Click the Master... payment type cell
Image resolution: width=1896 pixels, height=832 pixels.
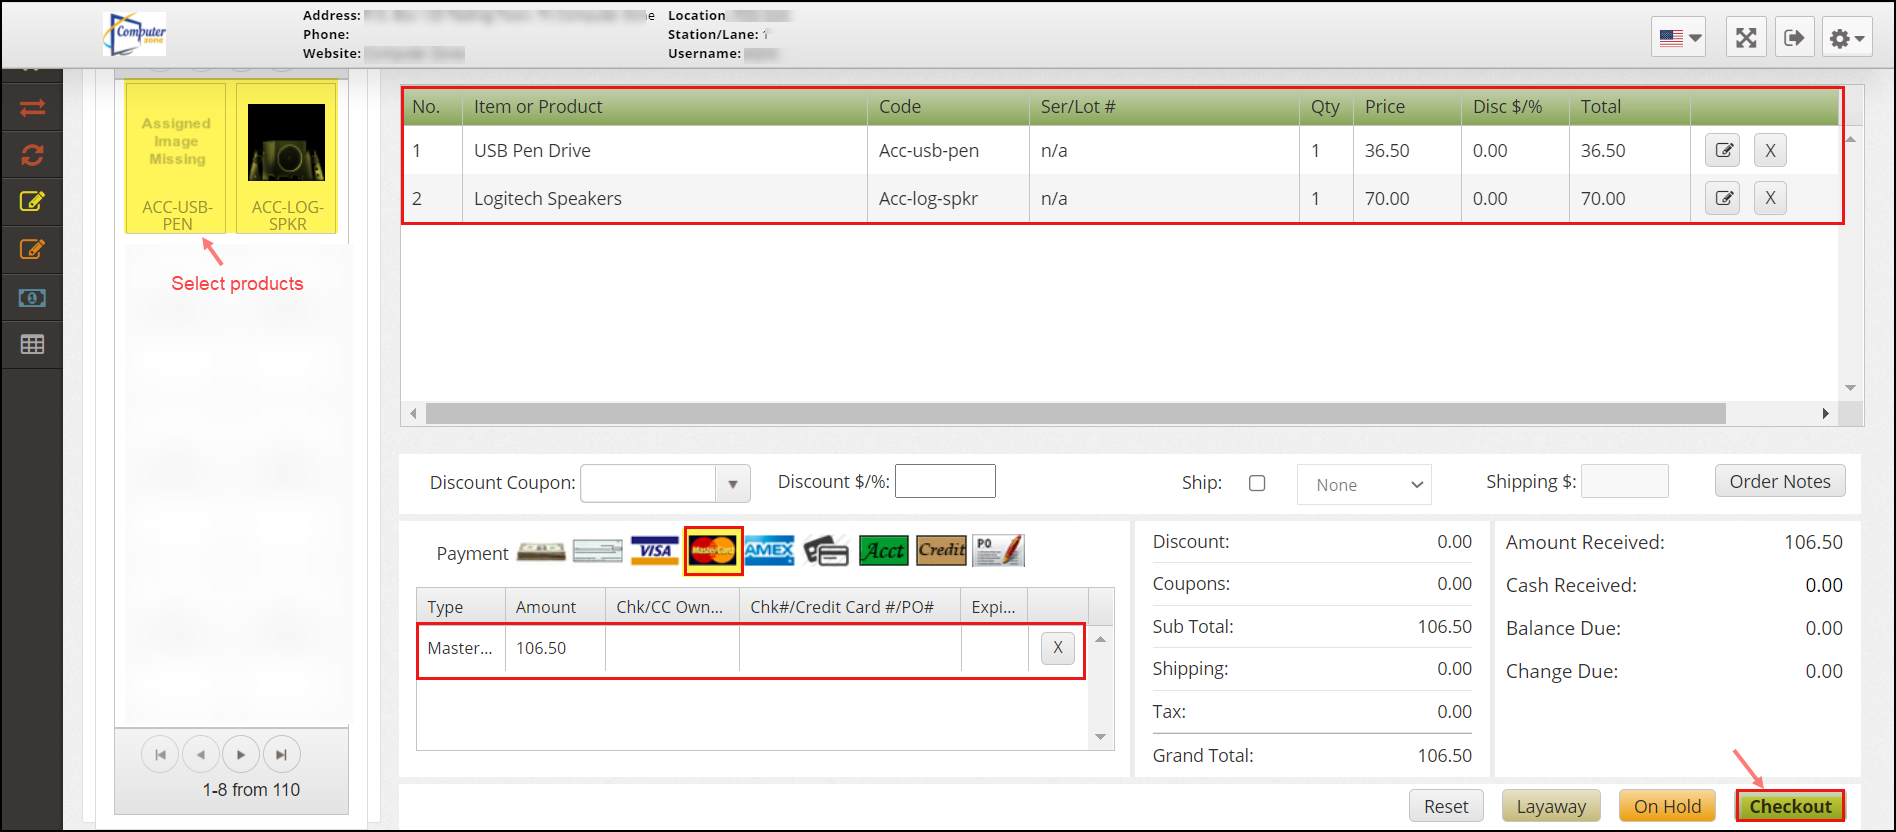click(460, 648)
